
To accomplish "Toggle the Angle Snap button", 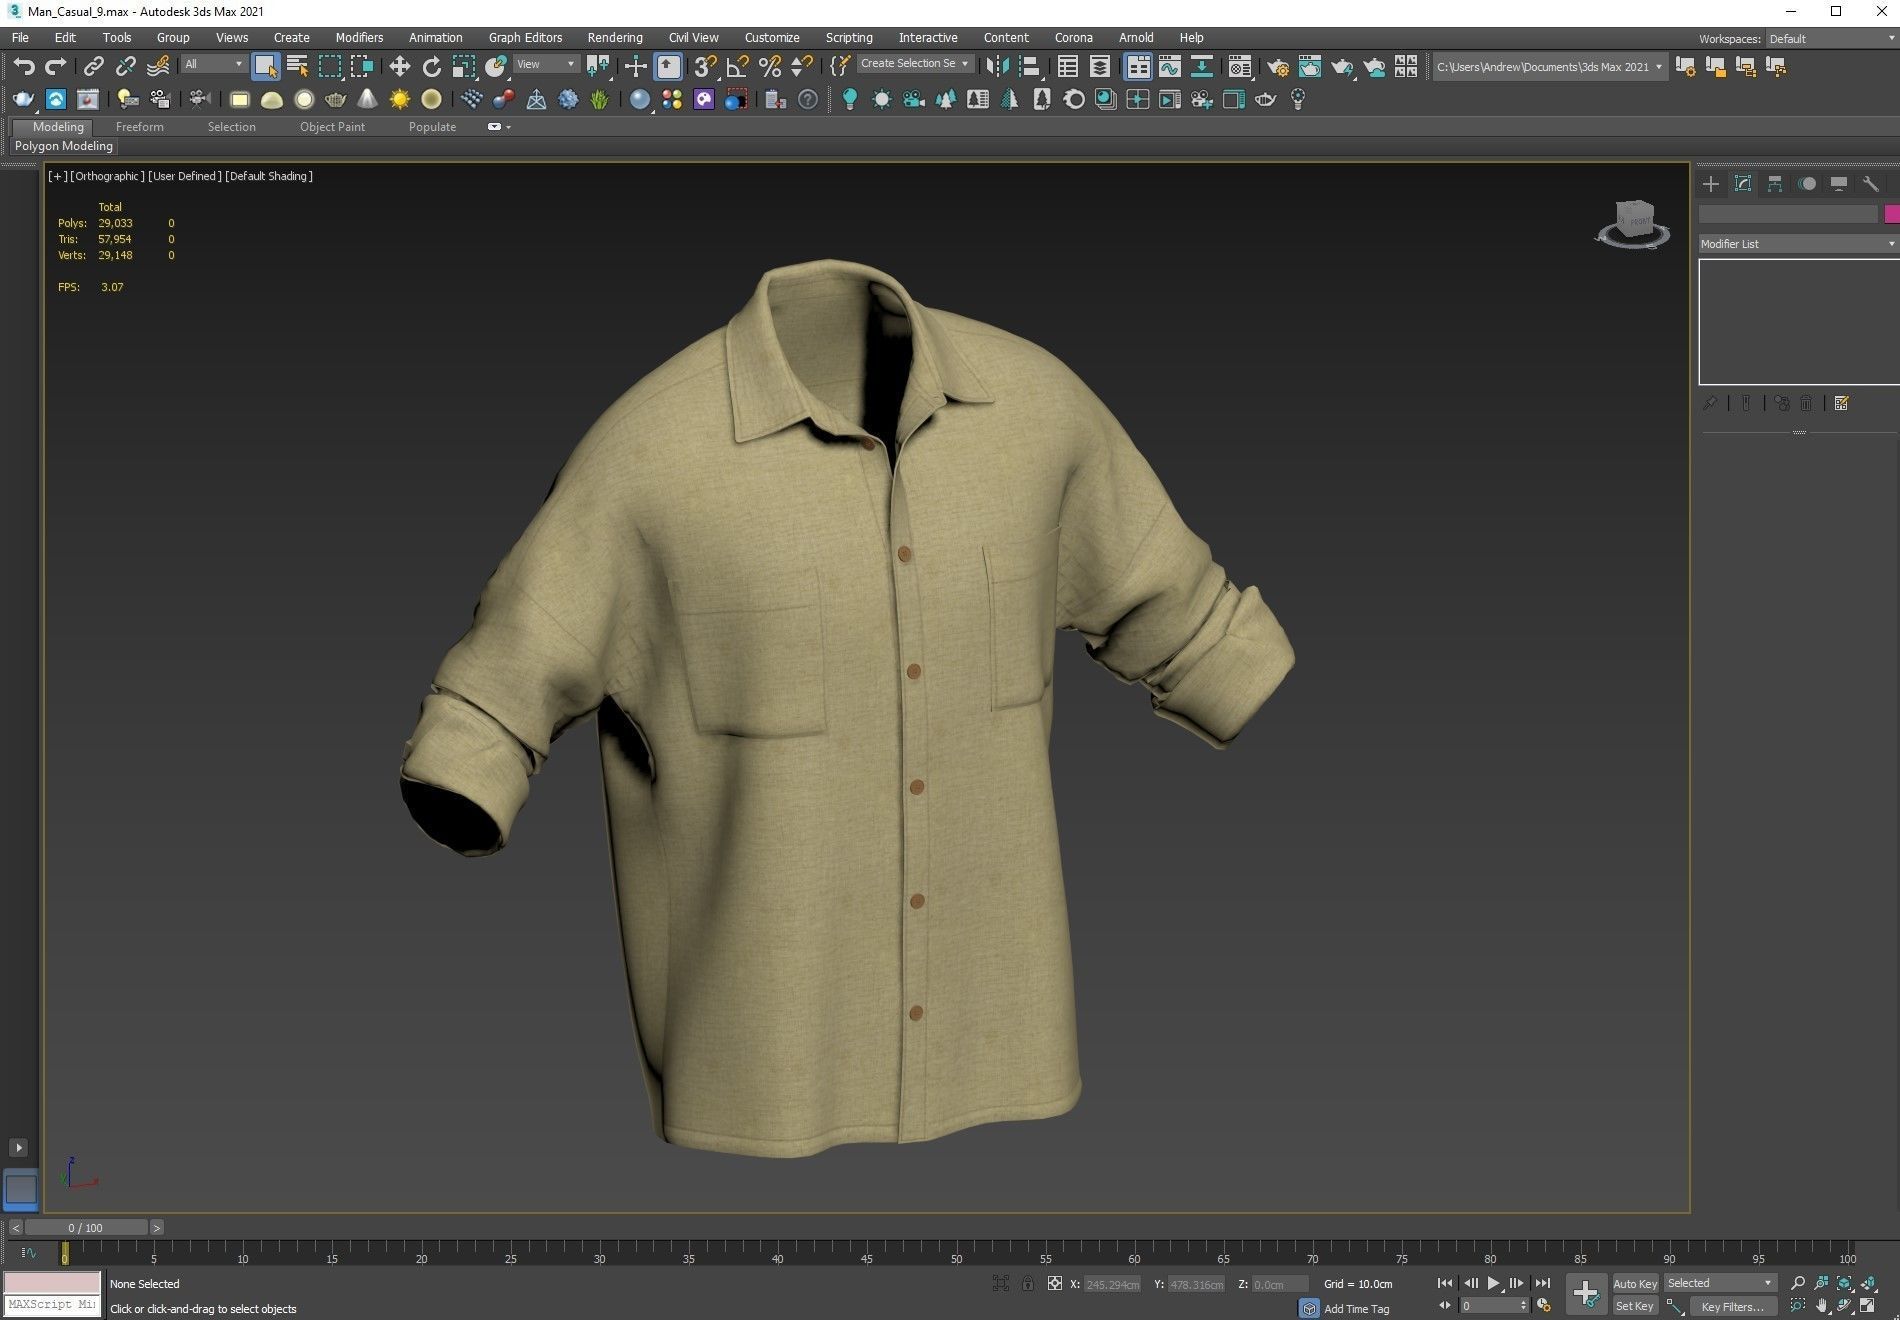I will pyautogui.click(x=737, y=67).
